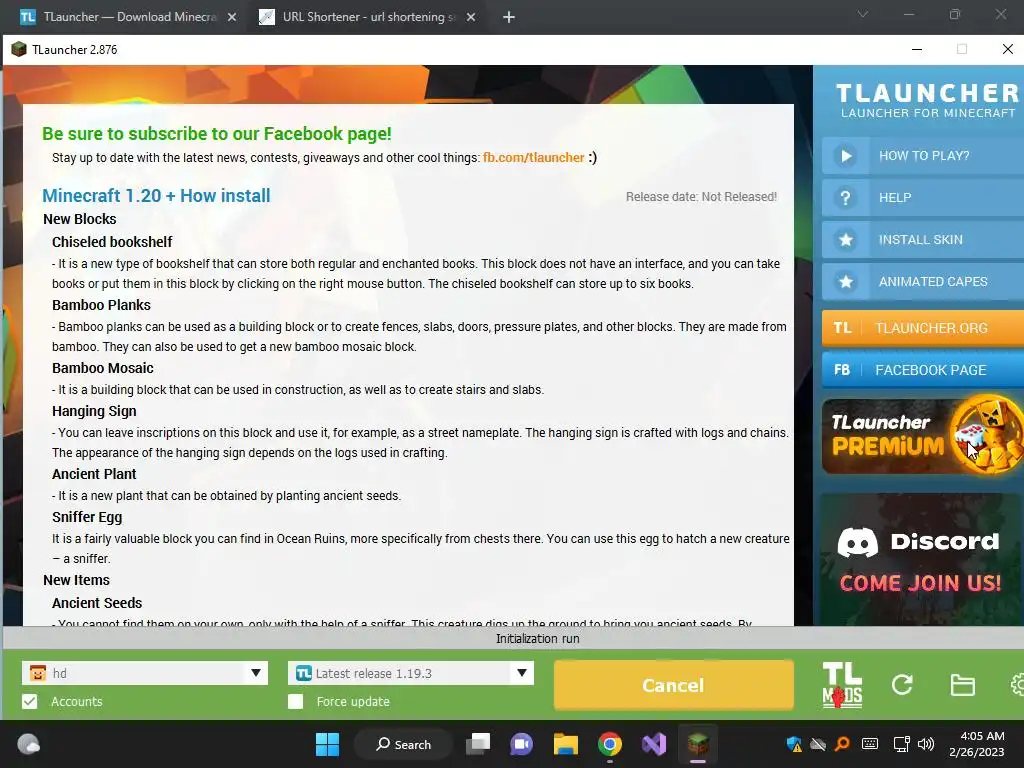Open the HELP sidebar button
The width and height of the screenshot is (1024, 768).
pyautogui.click(x=923, y=197)
